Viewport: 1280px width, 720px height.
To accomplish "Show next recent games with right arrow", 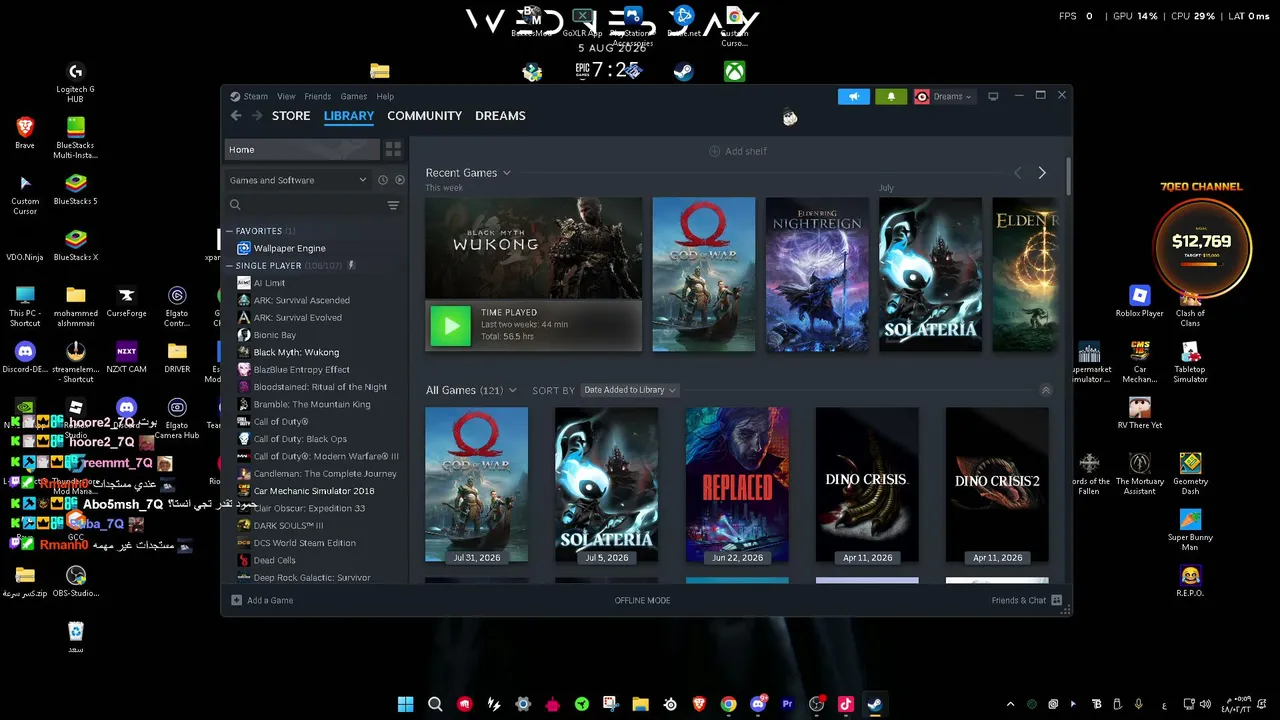I will point(1042,173).
